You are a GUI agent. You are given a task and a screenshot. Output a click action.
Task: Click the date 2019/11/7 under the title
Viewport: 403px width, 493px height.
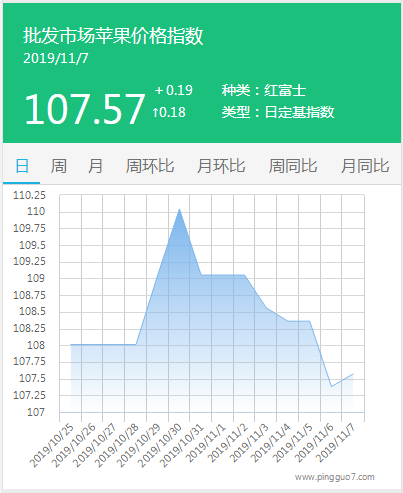[x=56, y=58]
